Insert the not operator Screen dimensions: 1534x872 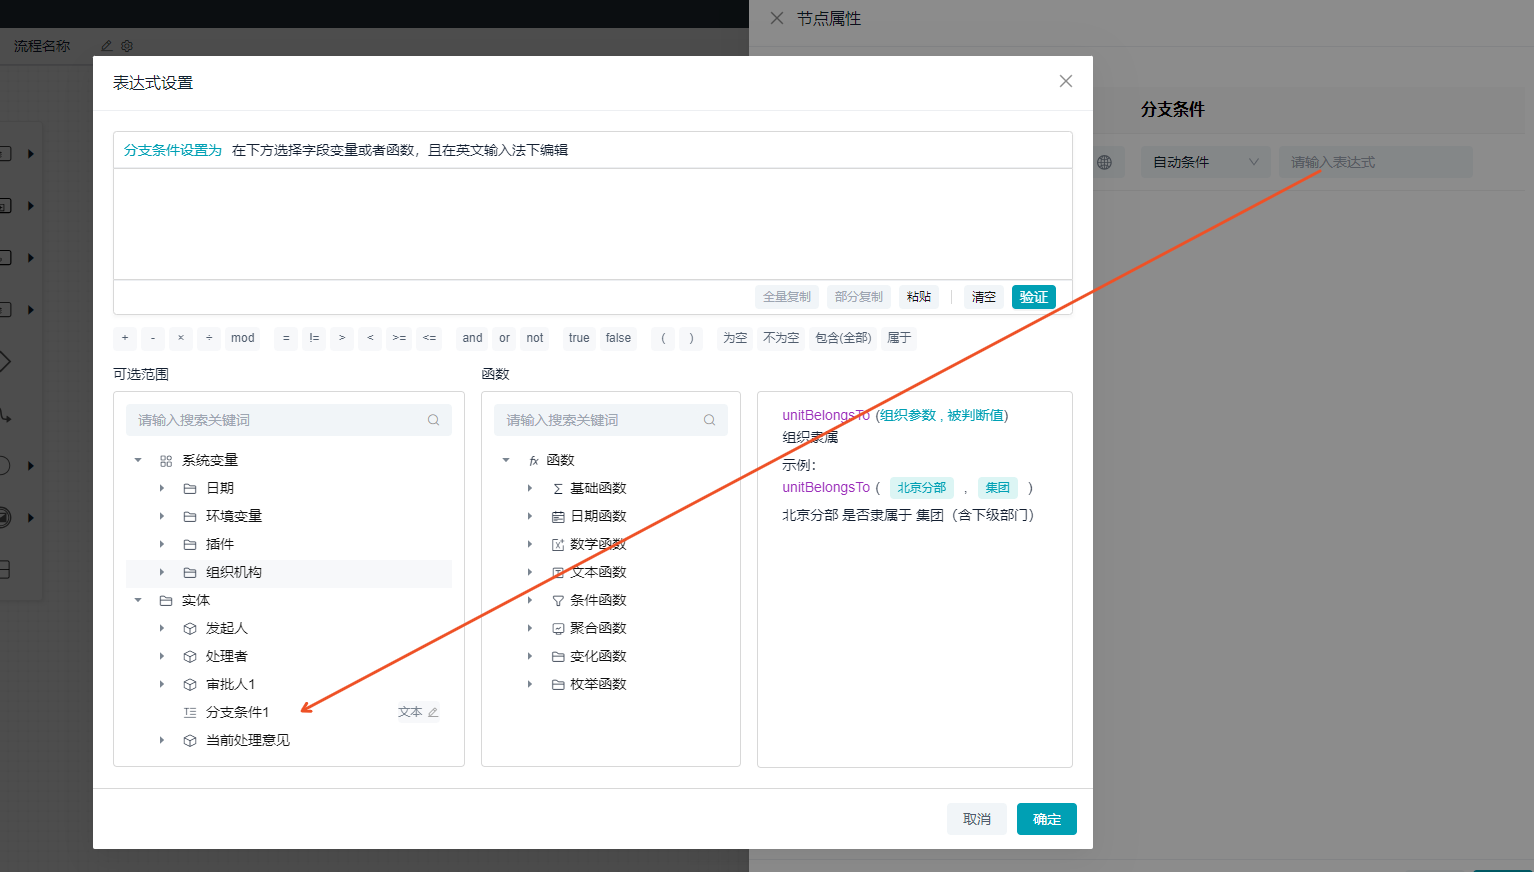click(x=535, y=338)
